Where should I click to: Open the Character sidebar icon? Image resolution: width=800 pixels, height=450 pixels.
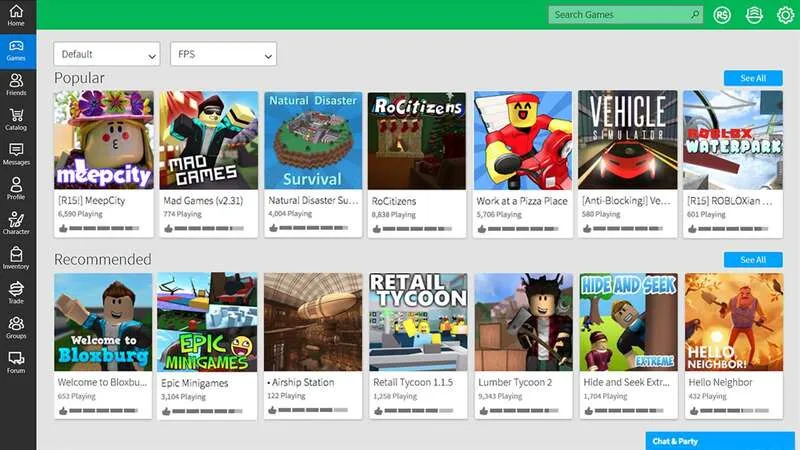(x=16, y=223)
